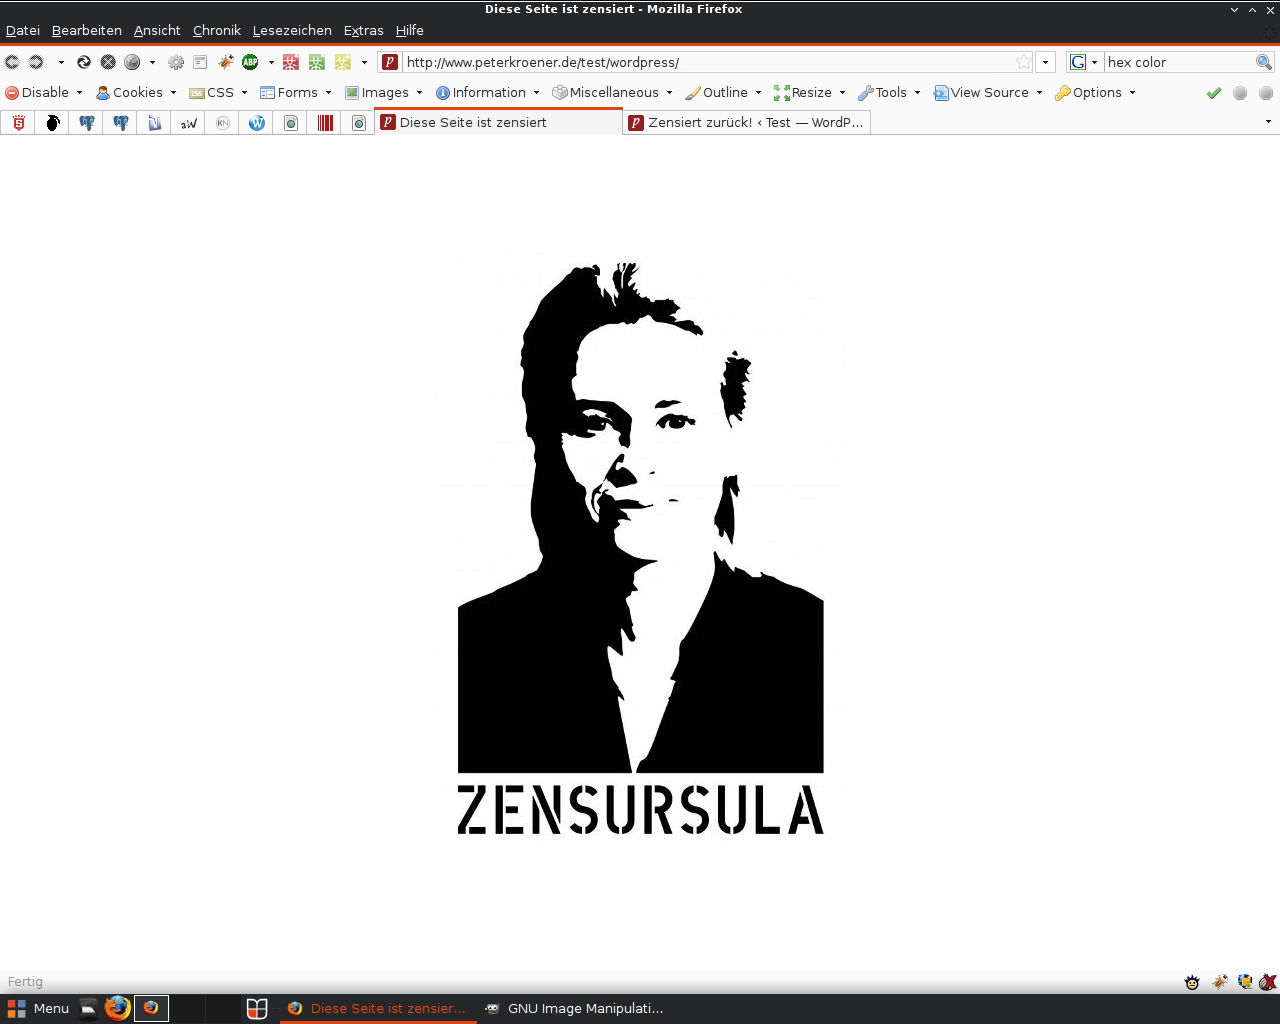The height and width of the screenshot is (1024, 1280).
Task: Open the Tools dropdown
Action: (890, 93)
